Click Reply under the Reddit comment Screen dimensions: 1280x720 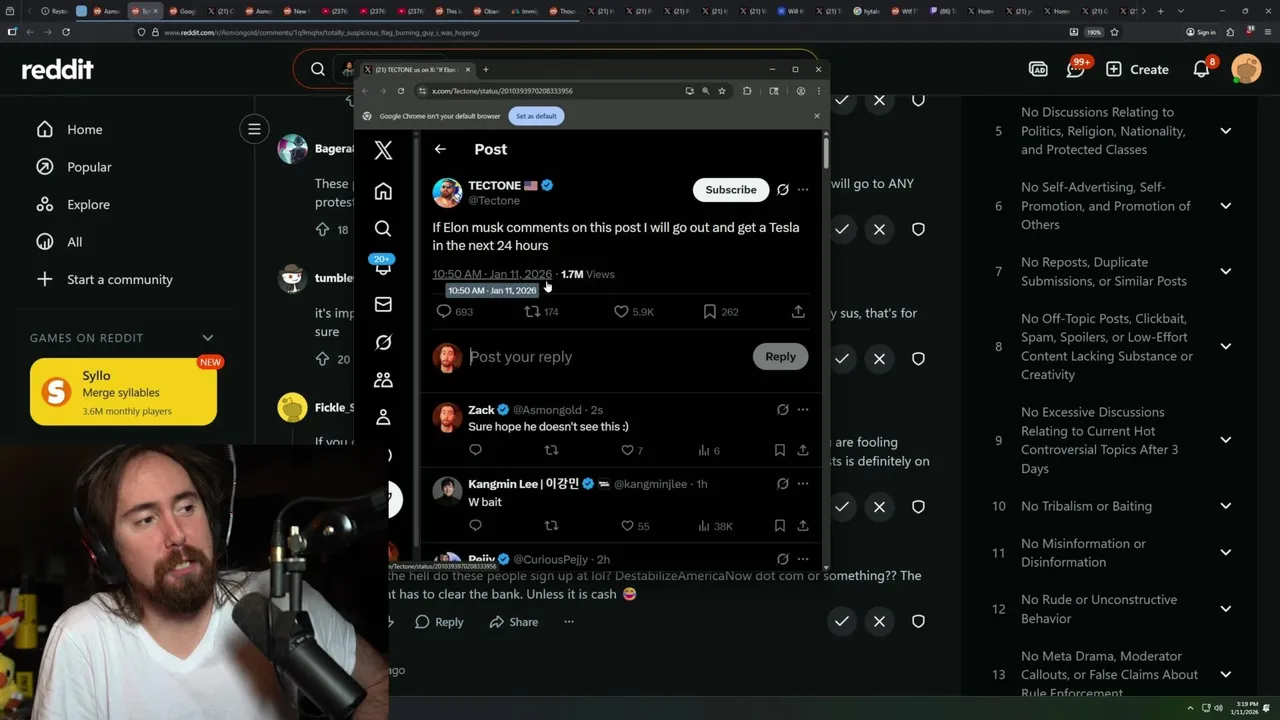[439, 622]
